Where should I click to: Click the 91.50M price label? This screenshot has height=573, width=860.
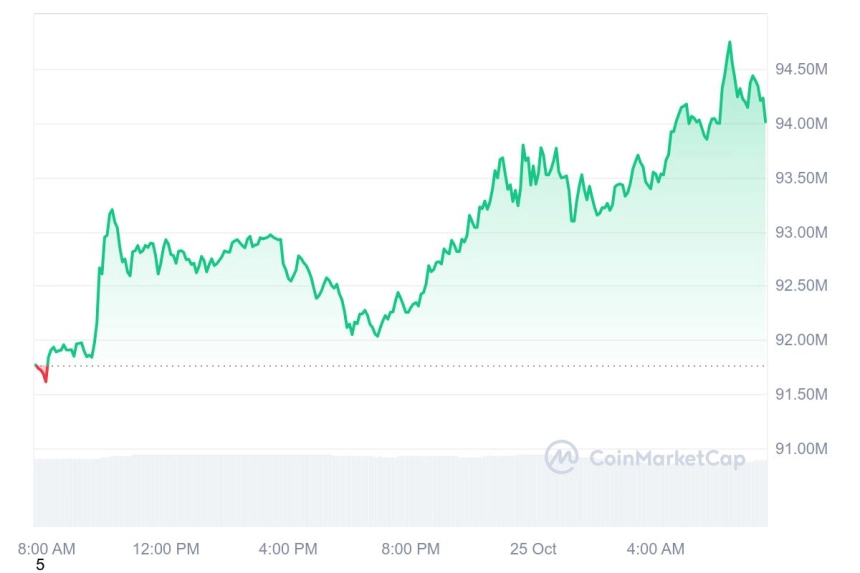[801, 394]
